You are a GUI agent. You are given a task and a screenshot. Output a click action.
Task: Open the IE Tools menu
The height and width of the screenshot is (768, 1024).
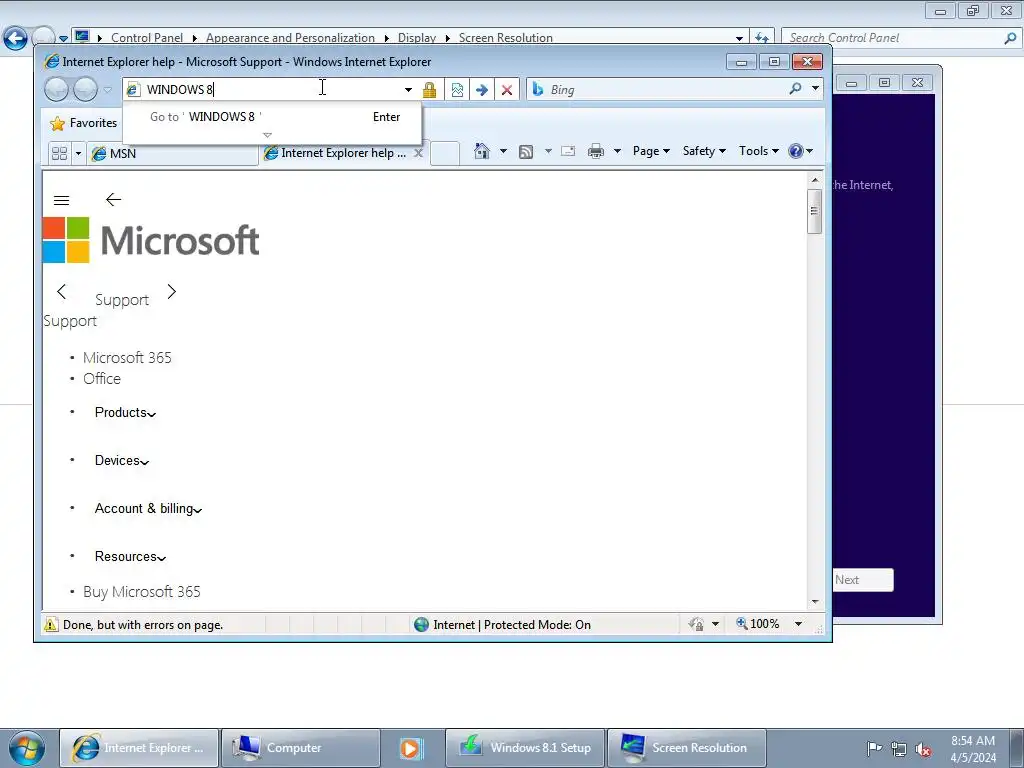click(758, 151)
